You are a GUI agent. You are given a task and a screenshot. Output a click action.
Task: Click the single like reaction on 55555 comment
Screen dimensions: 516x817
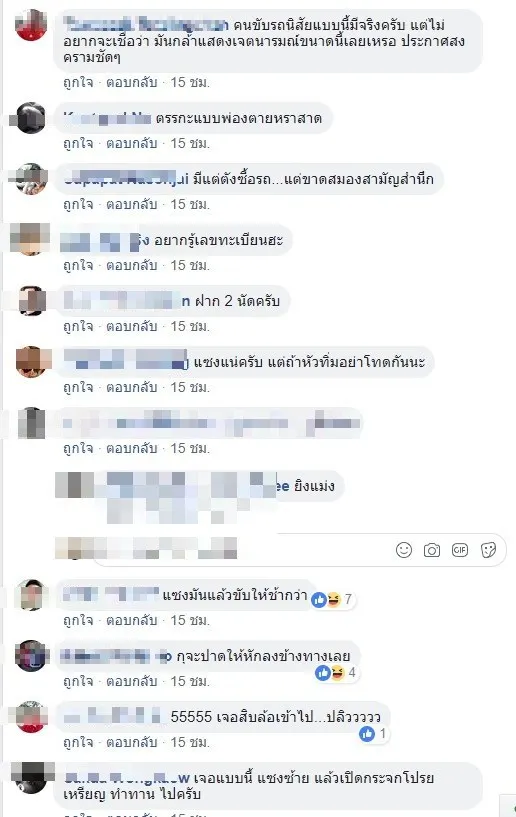(373, 734)
